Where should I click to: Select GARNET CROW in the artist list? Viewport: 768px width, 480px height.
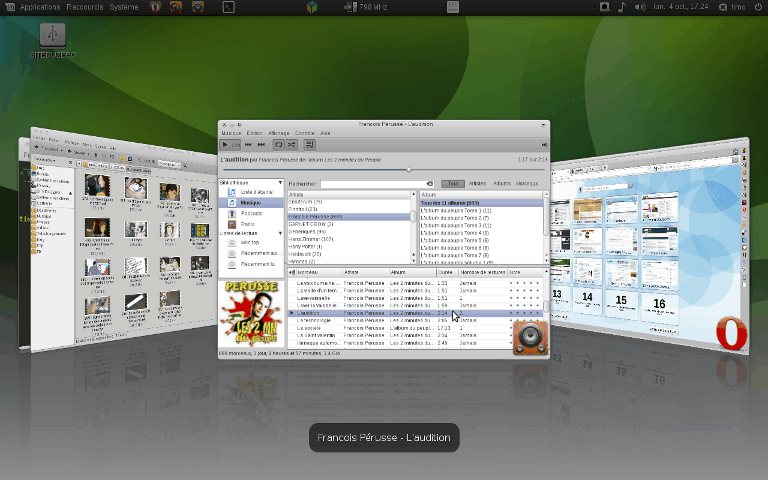coord(349,224)
